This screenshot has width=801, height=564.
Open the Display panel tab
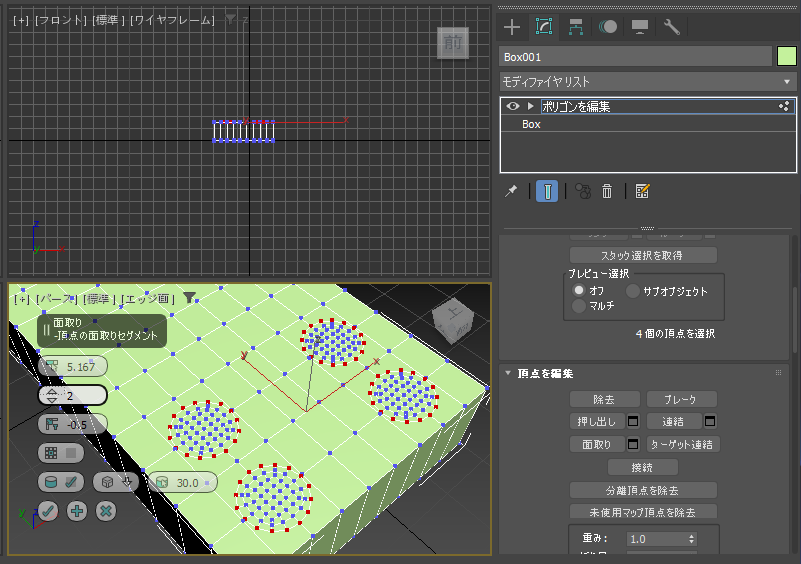tap(640, 27)
